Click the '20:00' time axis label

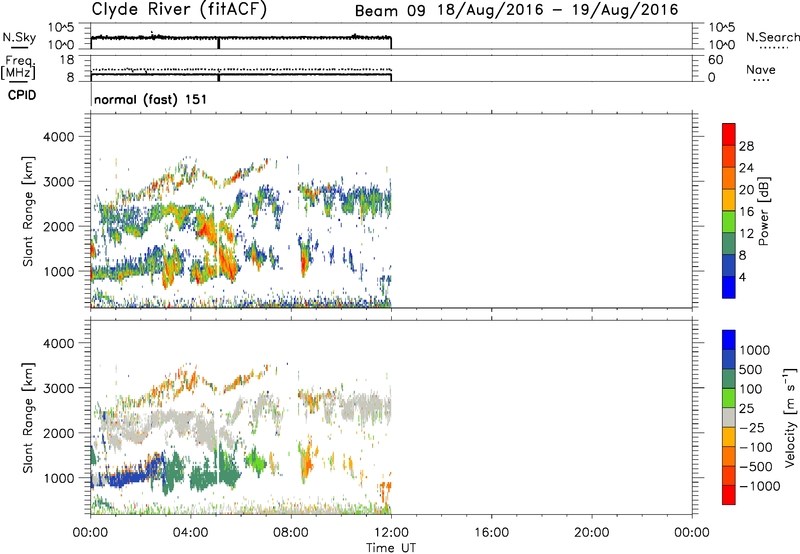tap(591, 533)
